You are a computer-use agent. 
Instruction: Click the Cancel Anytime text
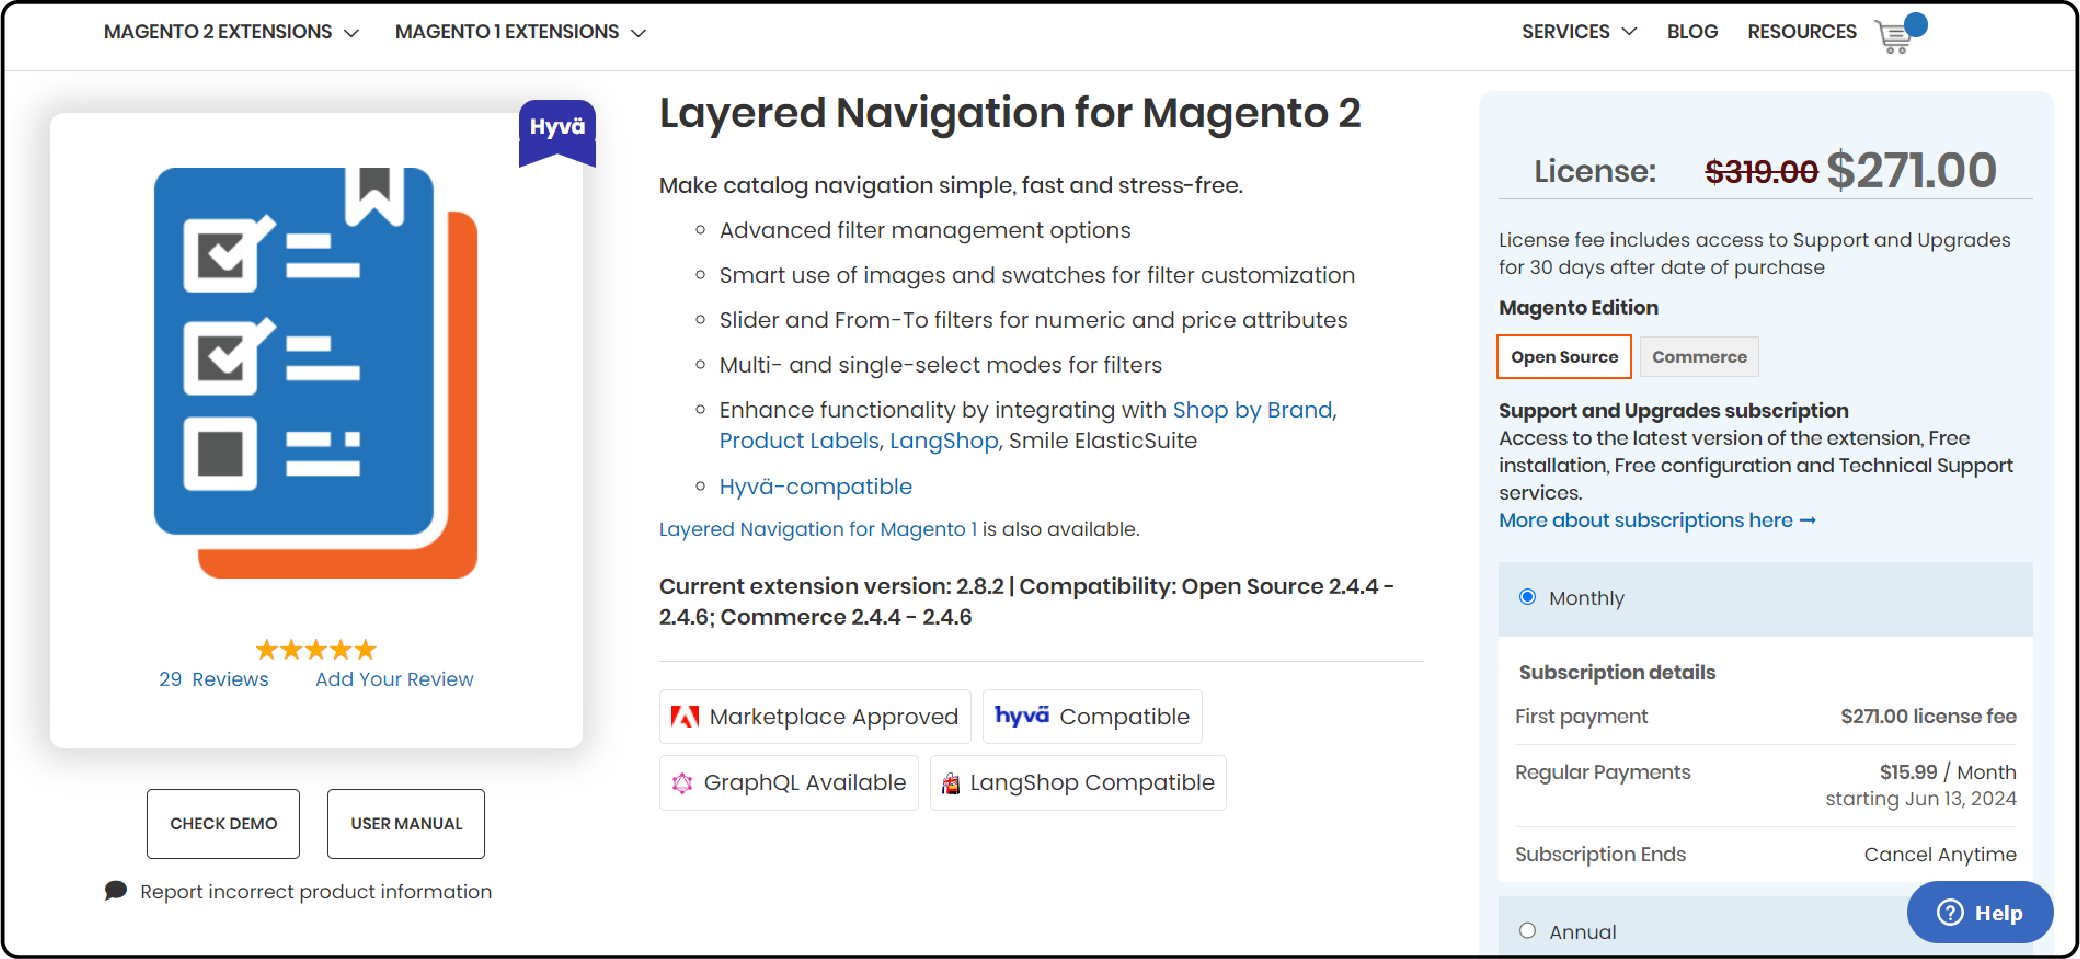pyautogui.click(x=1940, y=854)
